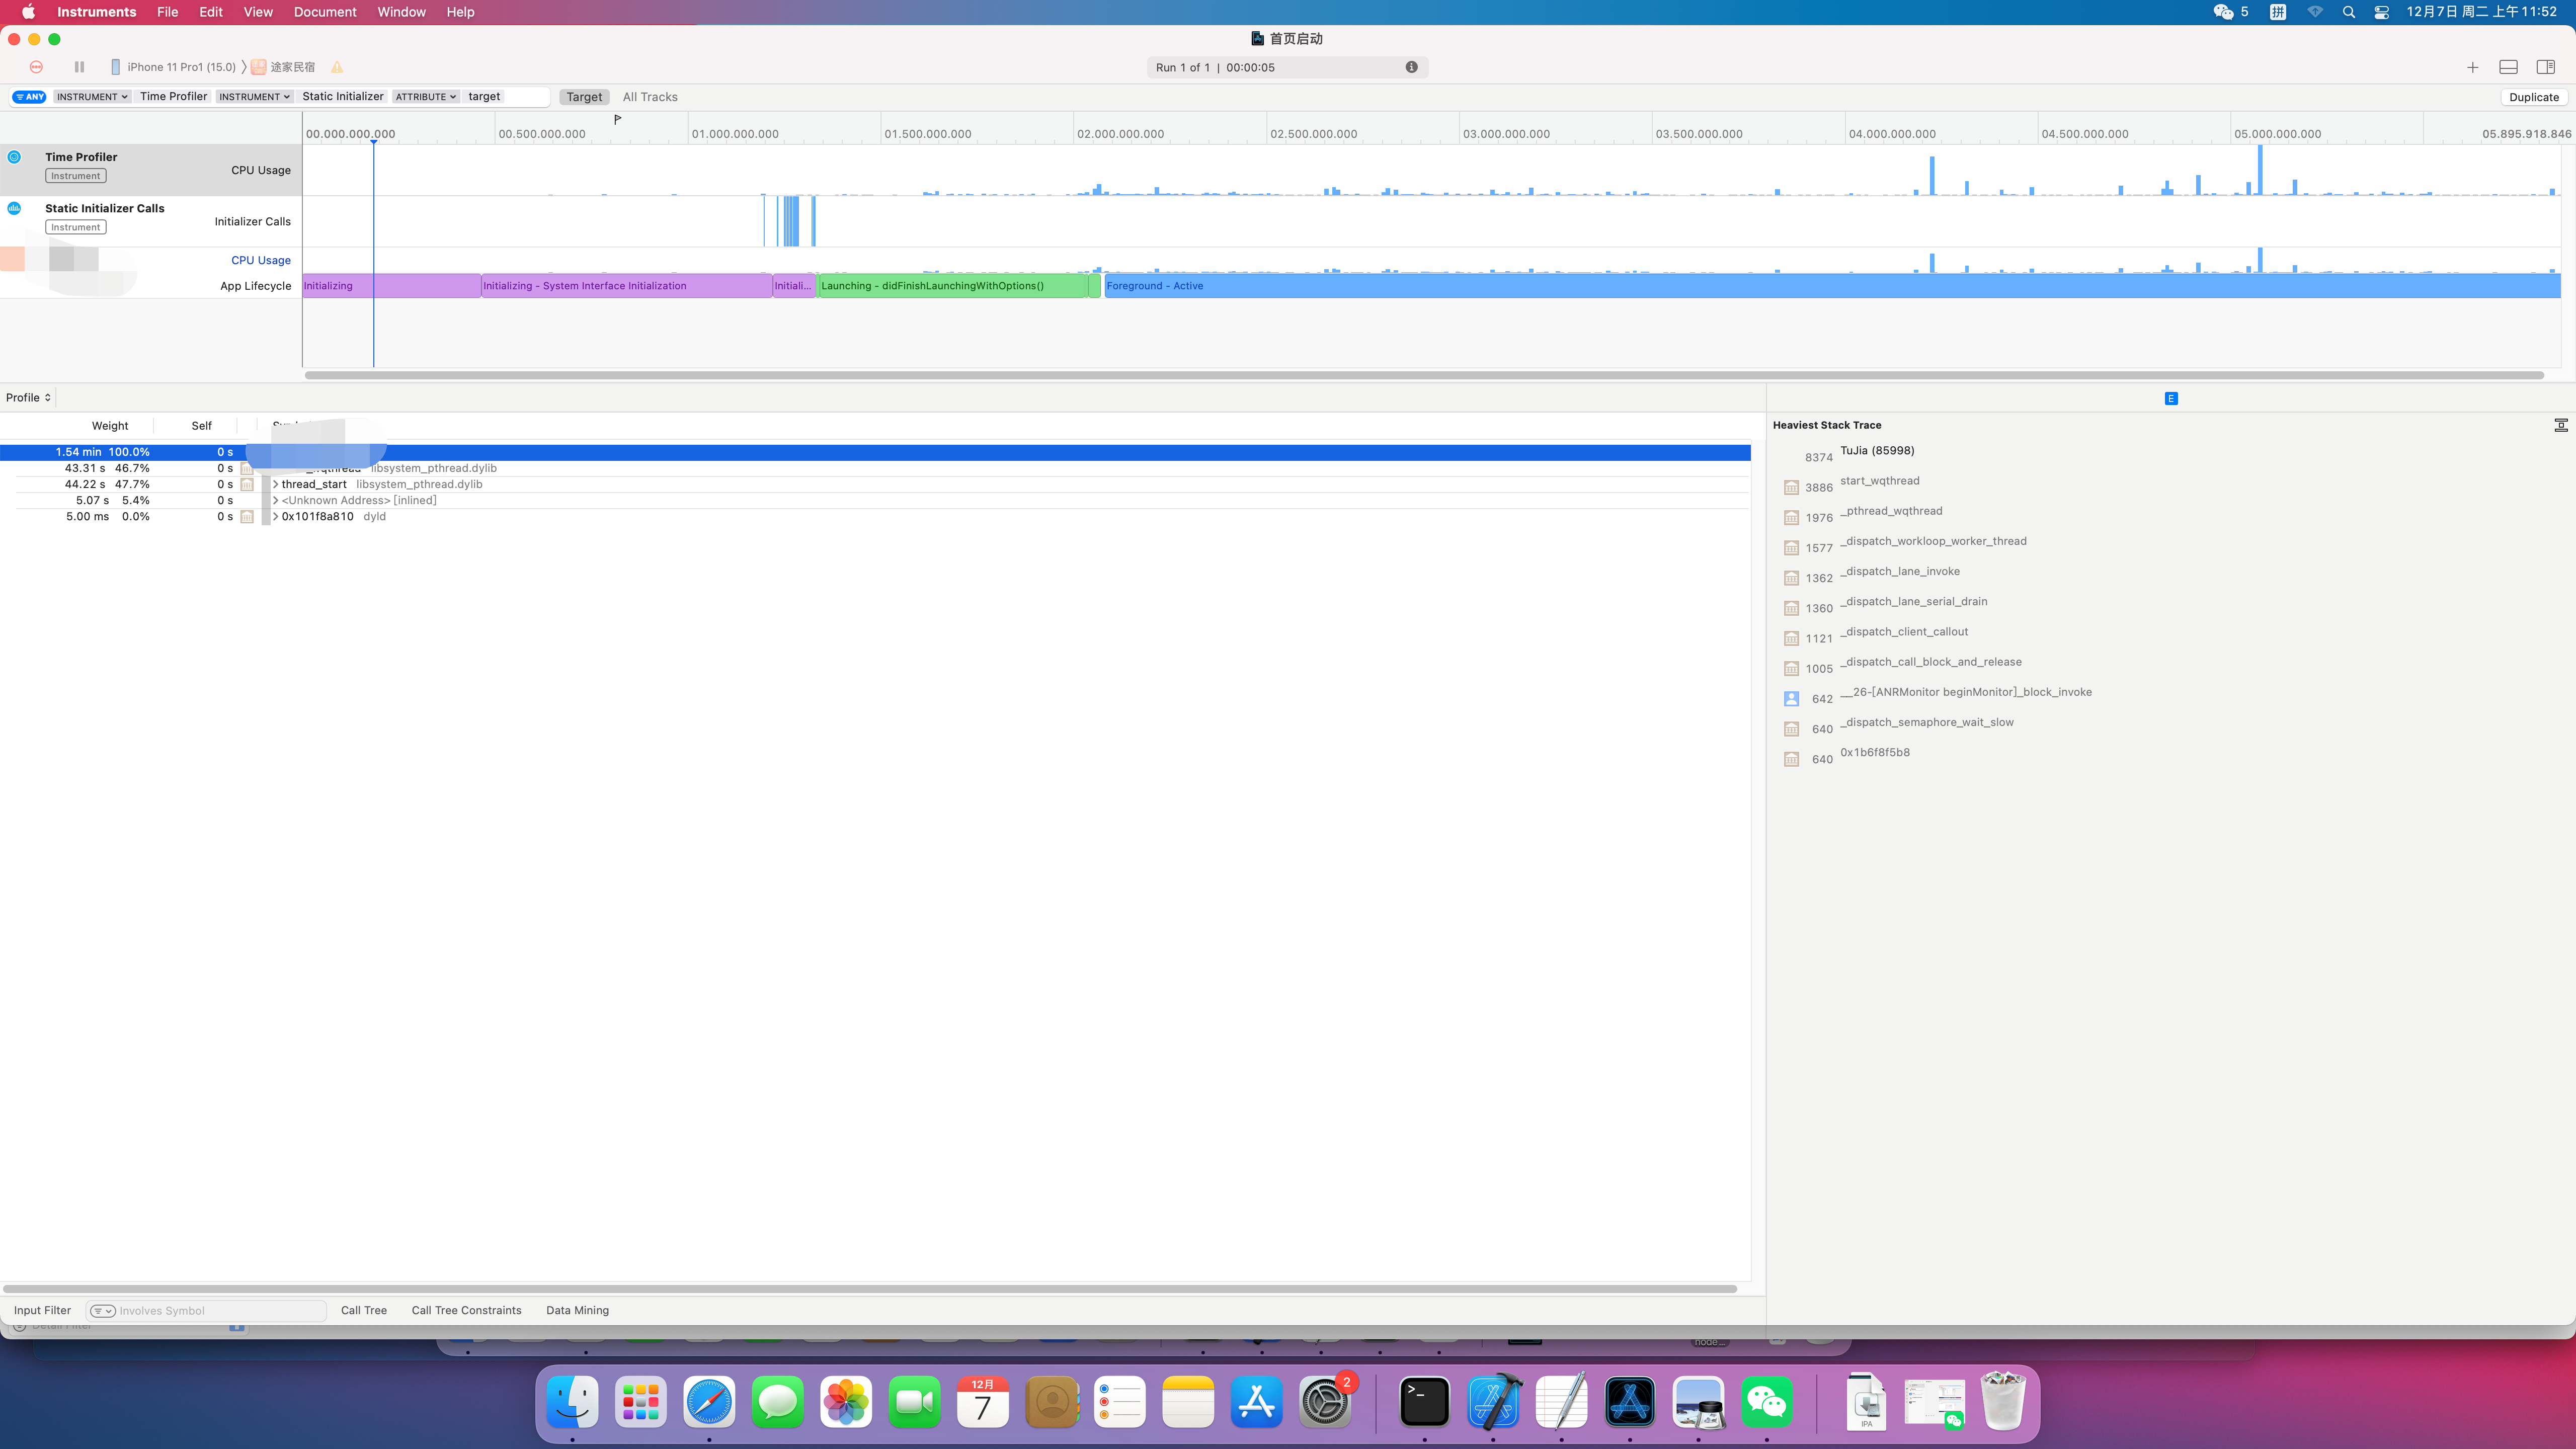Open second INSTRUMENT filter dropdown before Static Initializer
The image size is (2576, 1449).
tap(254, 97)
